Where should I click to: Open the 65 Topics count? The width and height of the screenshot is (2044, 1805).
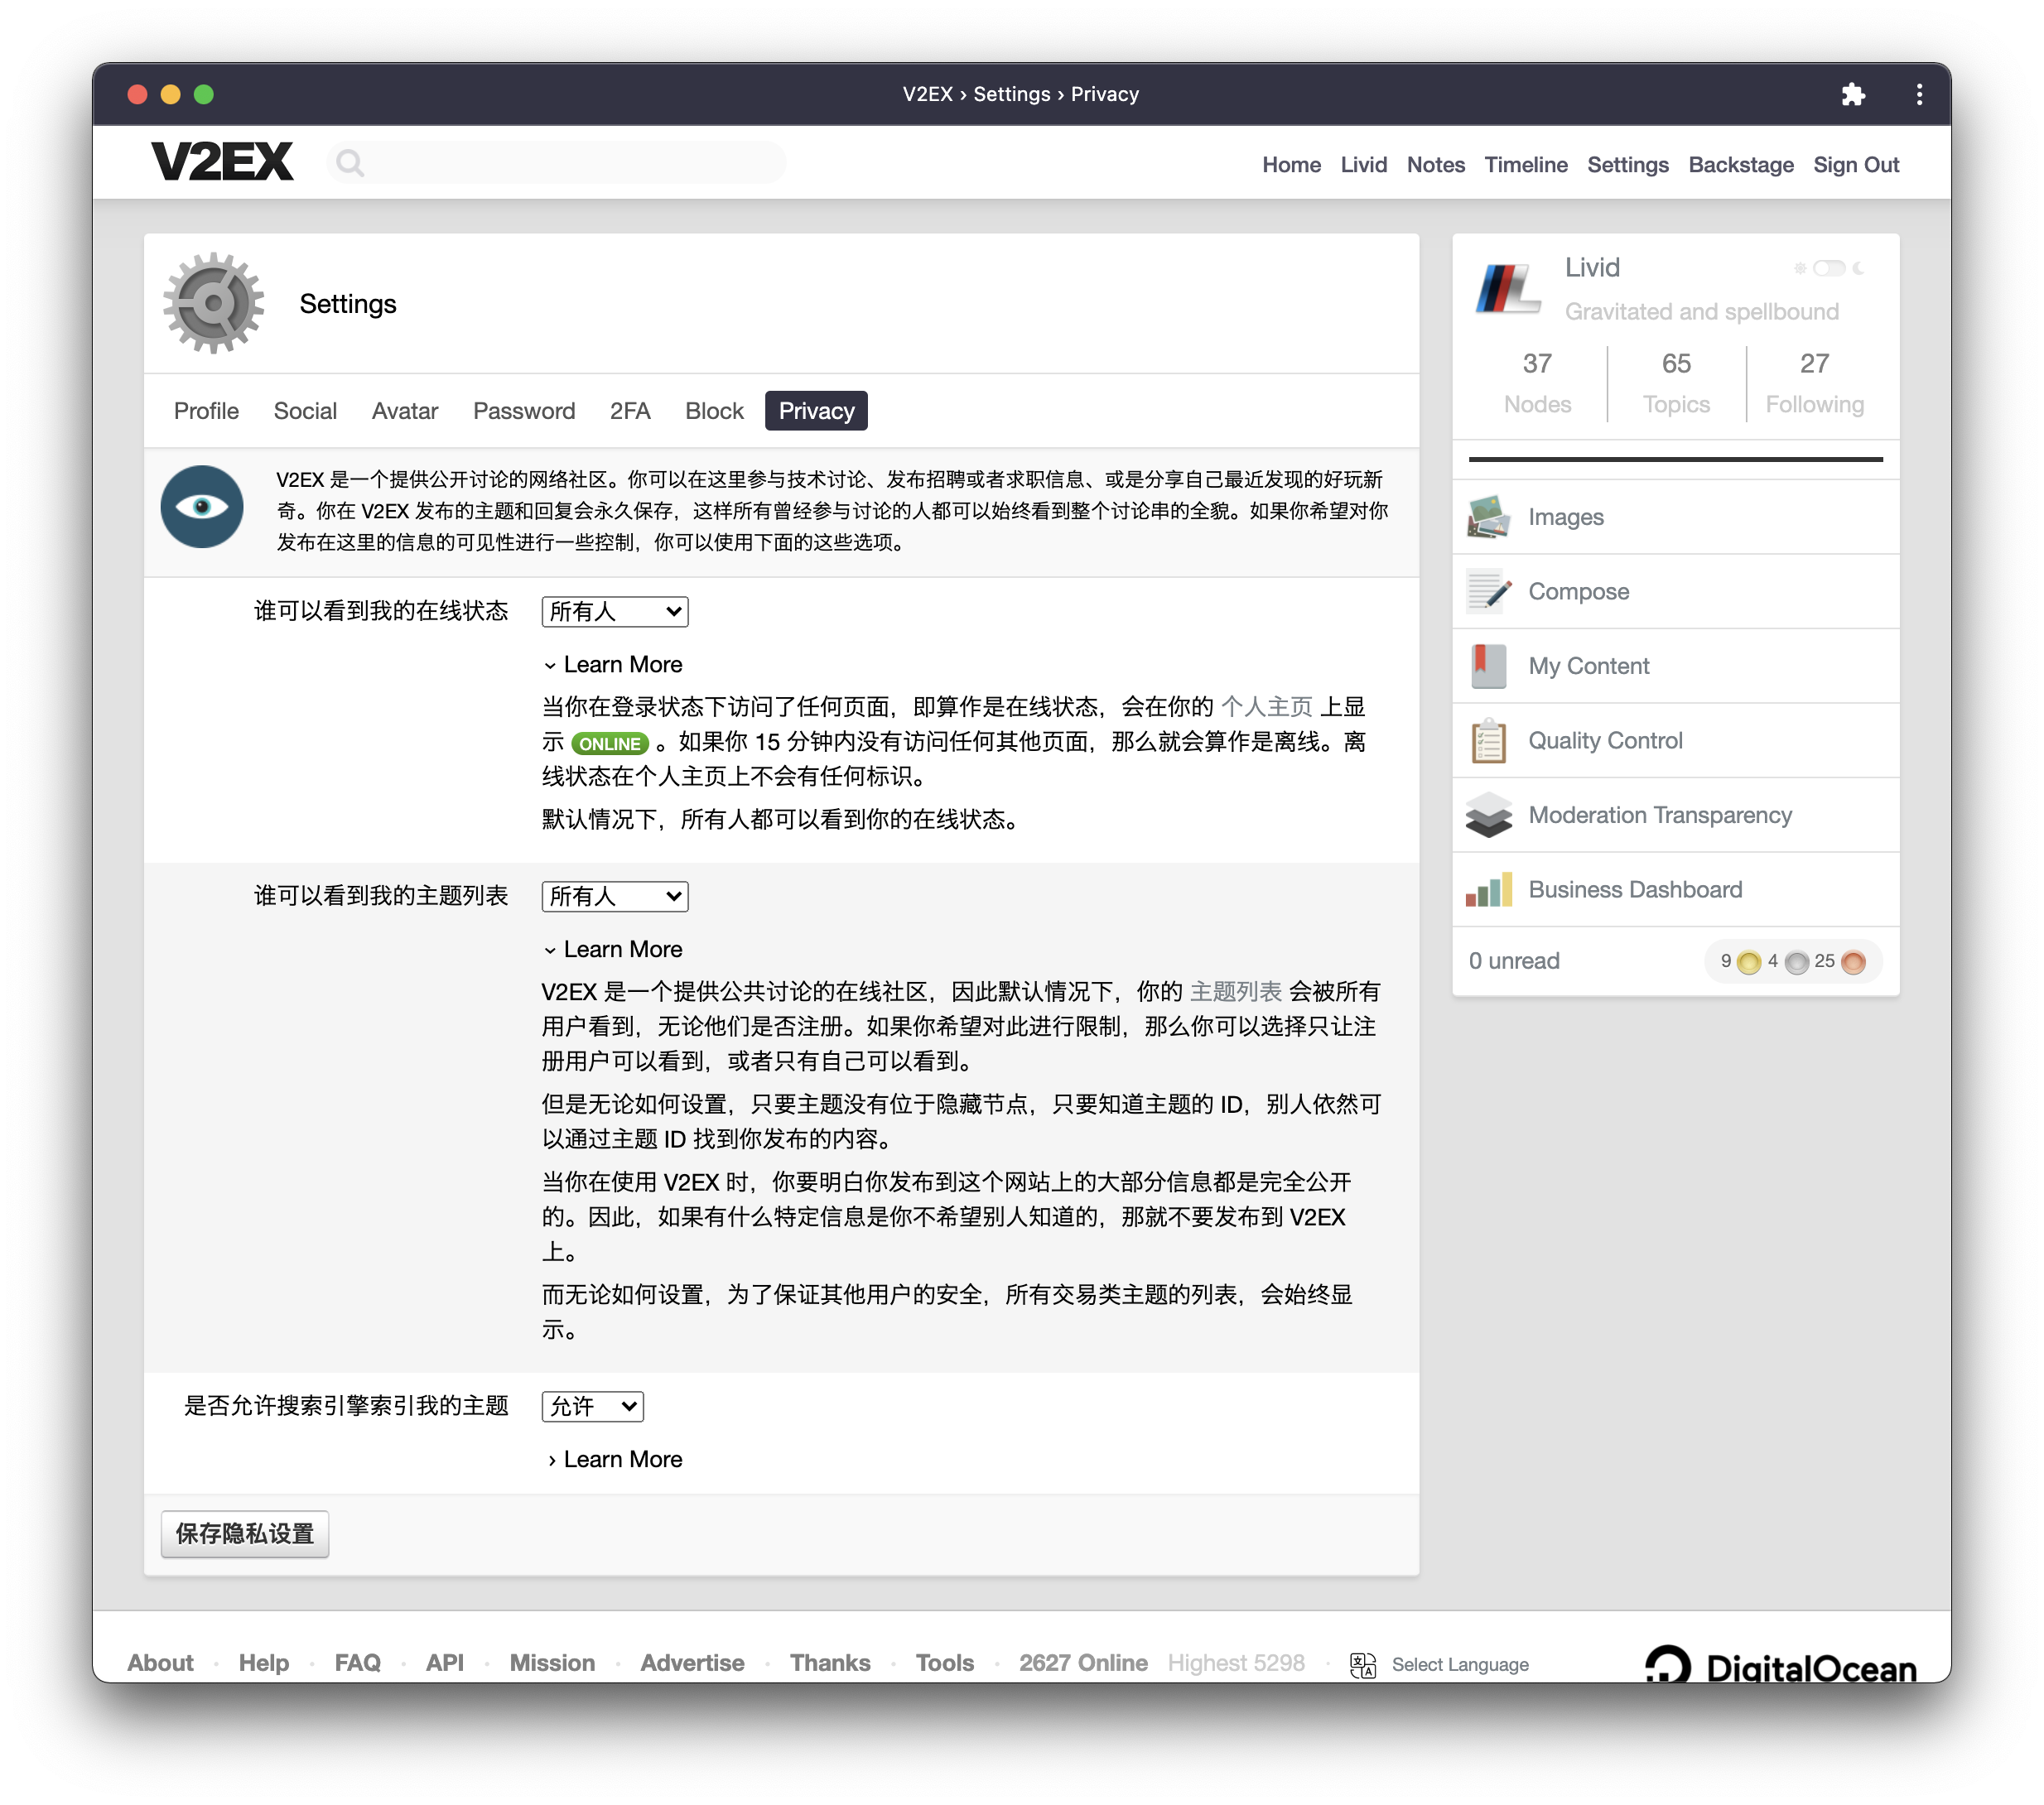pos(1676,383)
